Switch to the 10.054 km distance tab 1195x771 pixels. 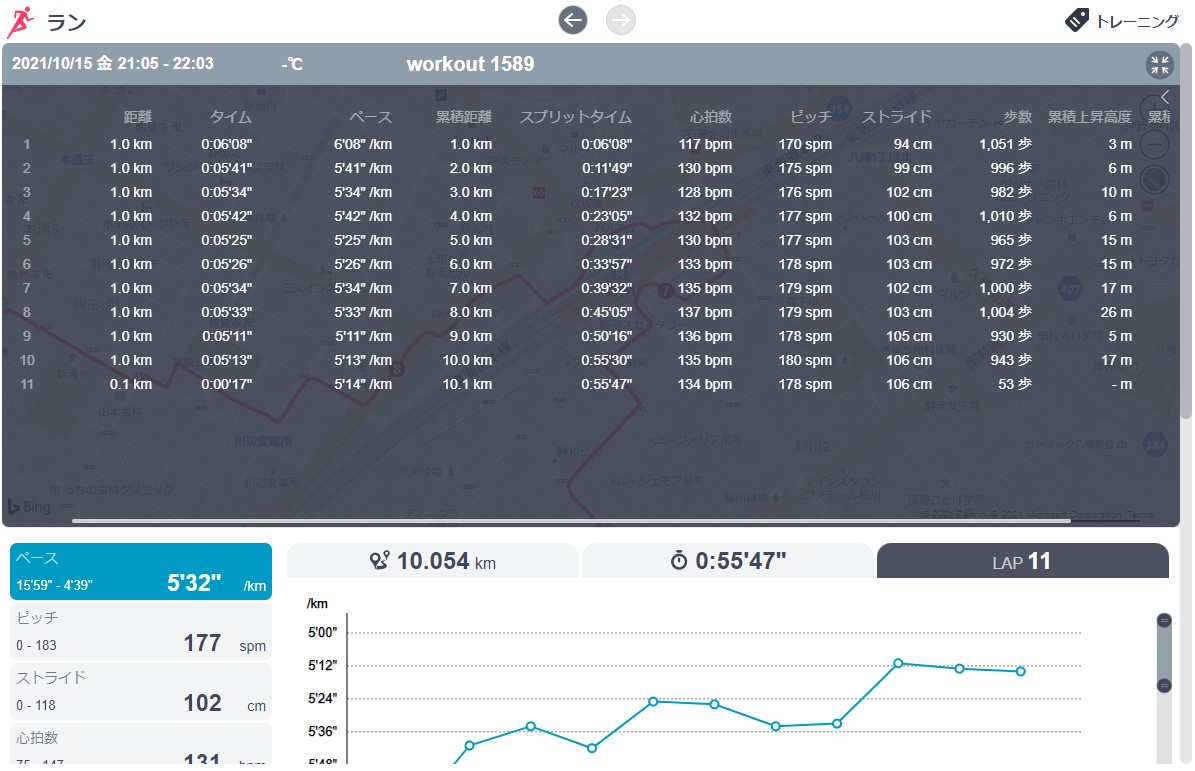[x=432, y=561]
